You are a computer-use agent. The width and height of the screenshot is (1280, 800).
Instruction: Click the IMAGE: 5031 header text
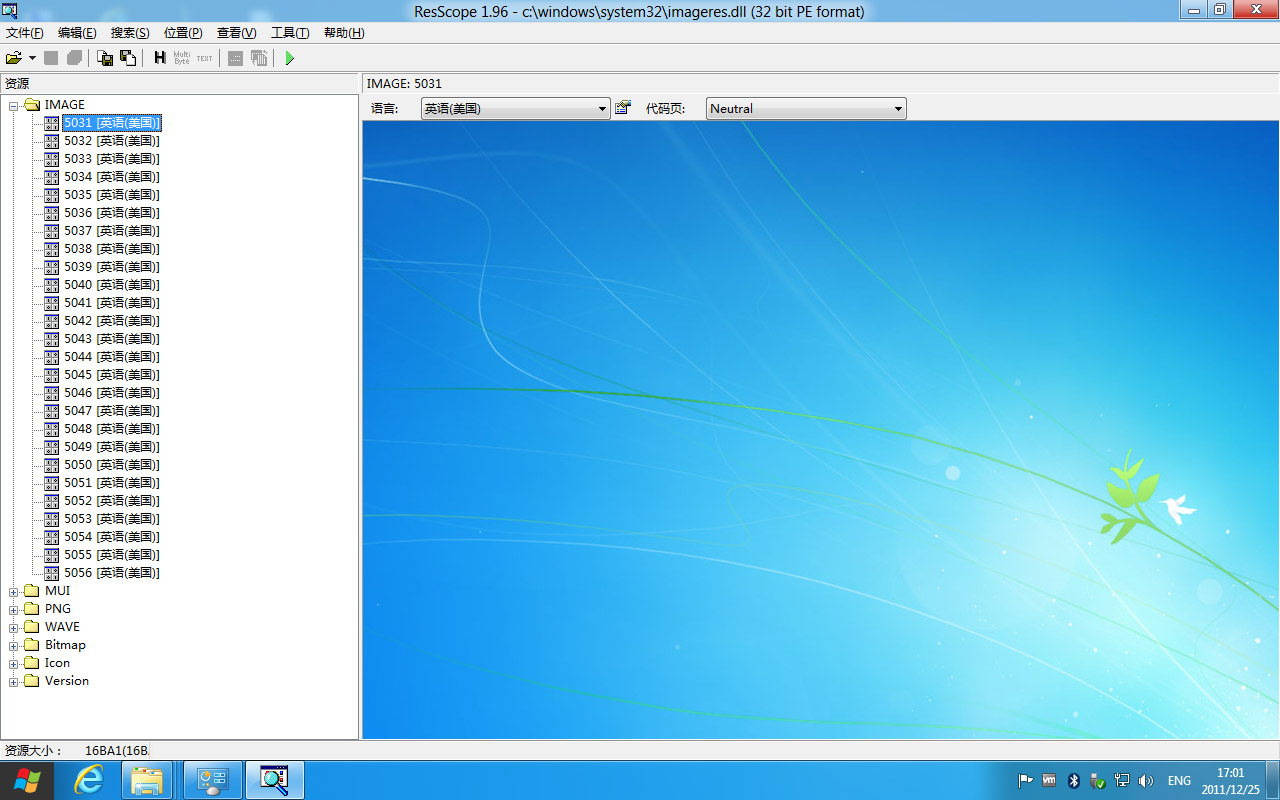pos(404,84)
